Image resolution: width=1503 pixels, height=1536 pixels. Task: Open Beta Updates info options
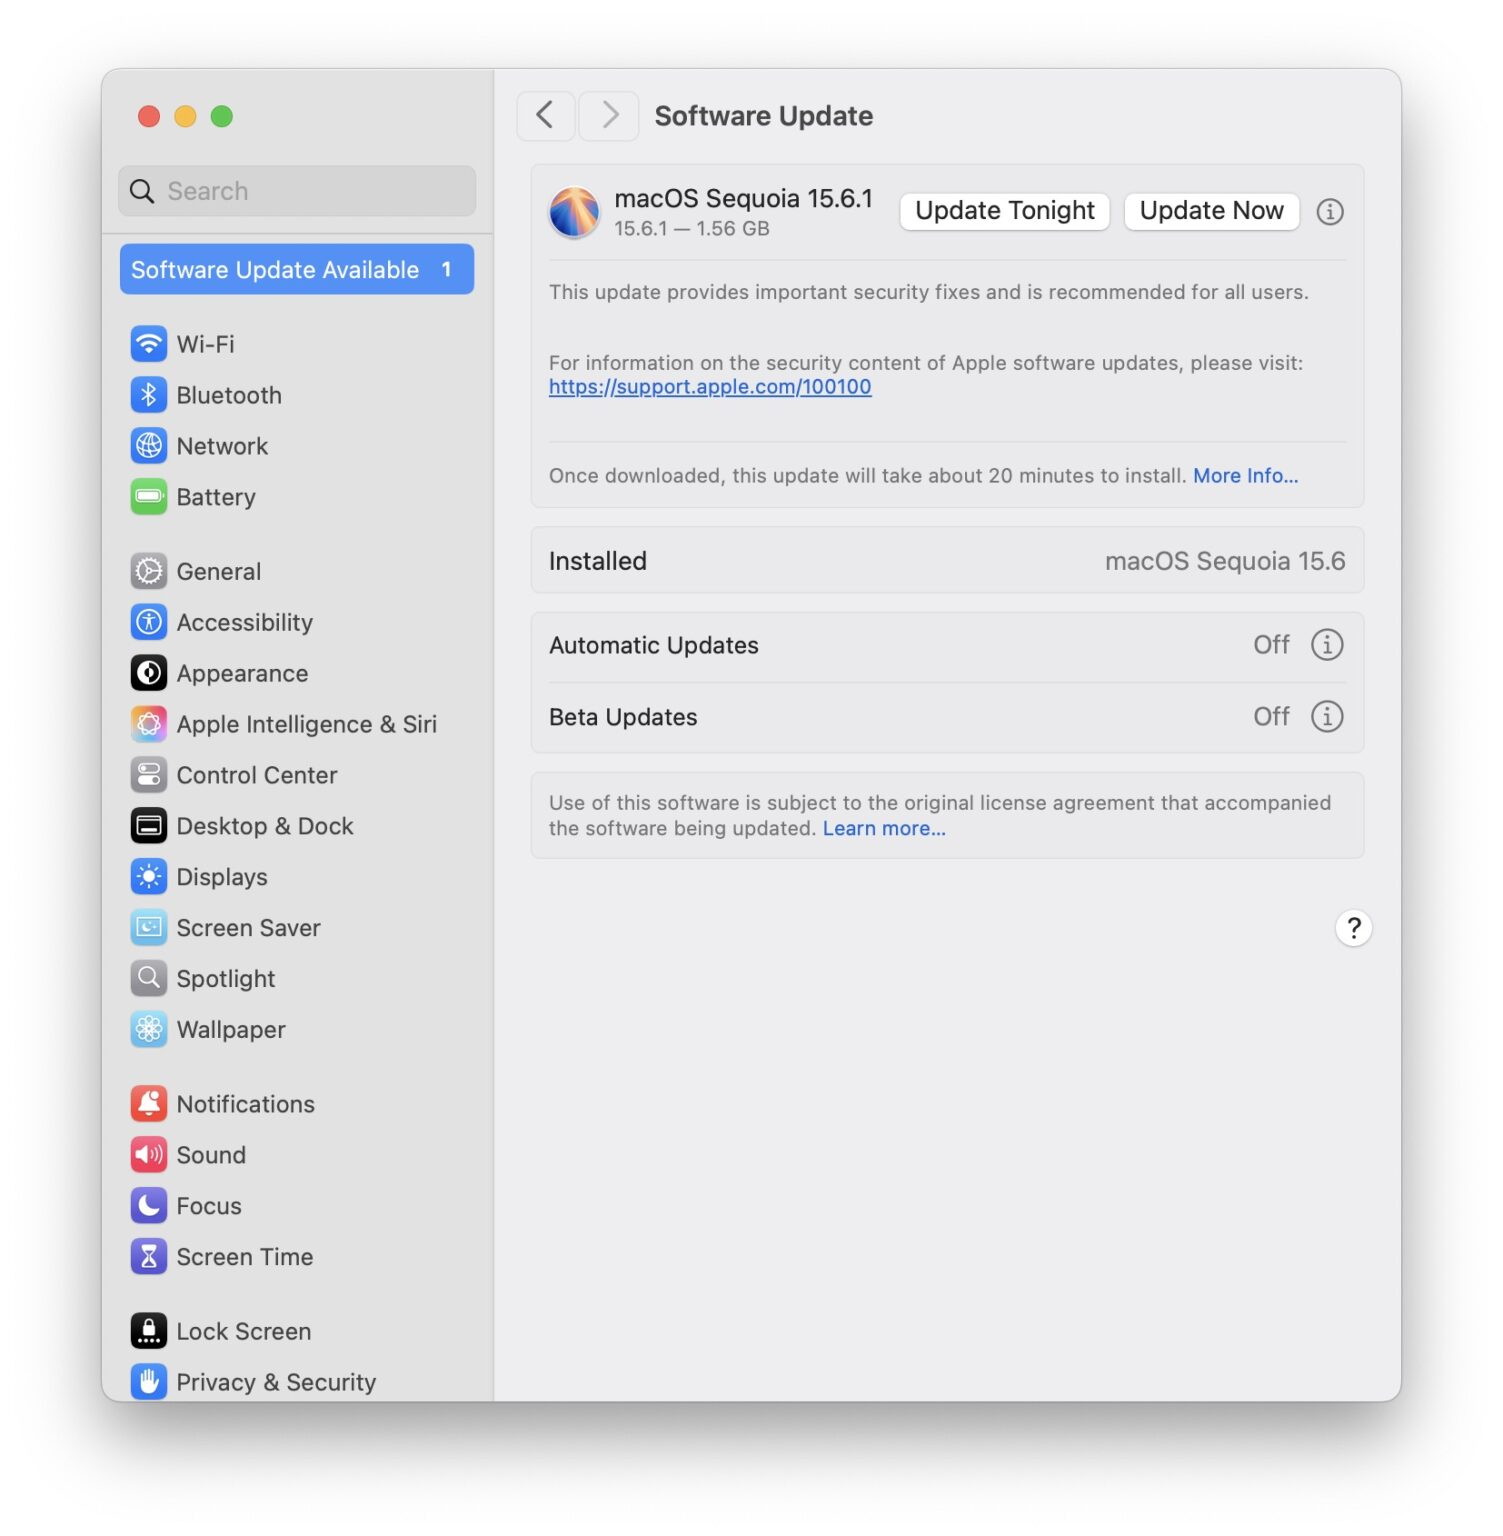(x=1326, y=717)
